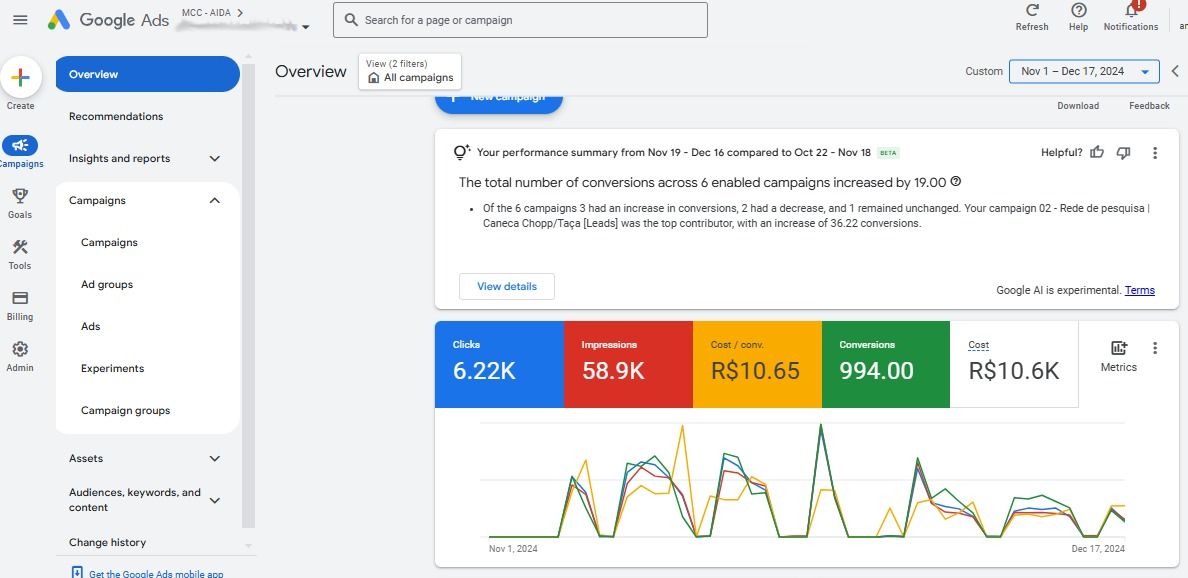
Task: Click the Create plus button
Action: click(20, 77)
